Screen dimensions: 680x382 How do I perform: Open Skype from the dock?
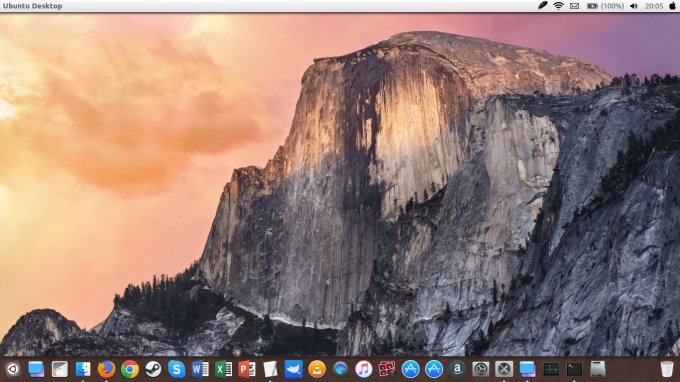pos(177,369)
